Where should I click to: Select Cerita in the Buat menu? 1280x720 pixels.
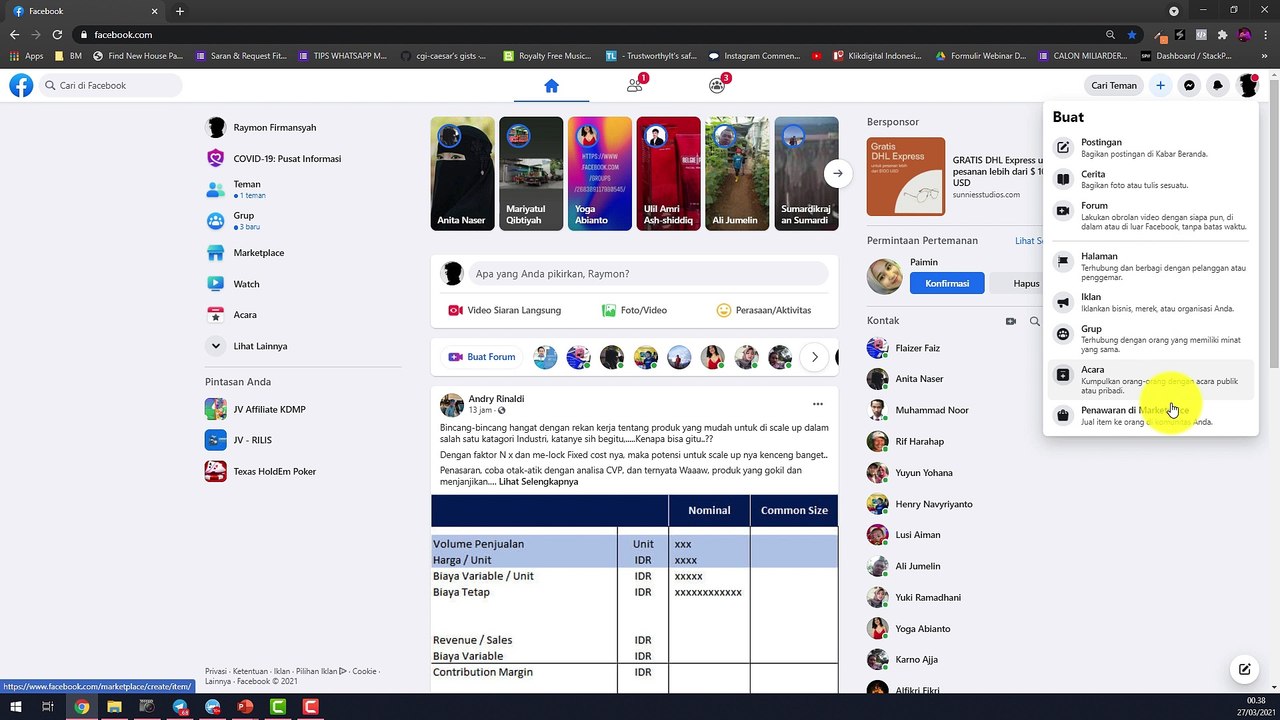coord(1150,179)
